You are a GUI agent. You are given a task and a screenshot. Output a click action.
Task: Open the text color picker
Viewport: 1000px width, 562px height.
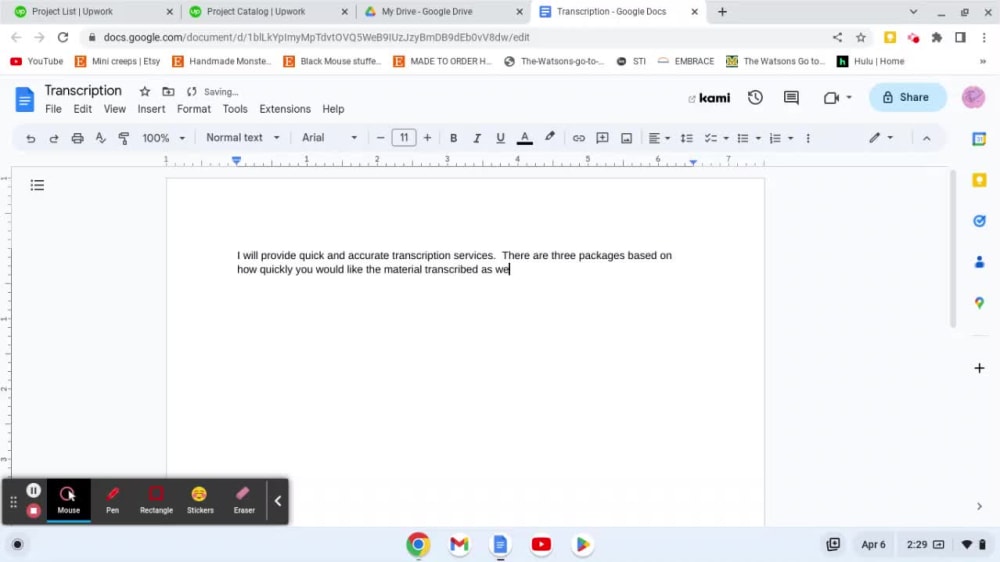click(524, 138)
